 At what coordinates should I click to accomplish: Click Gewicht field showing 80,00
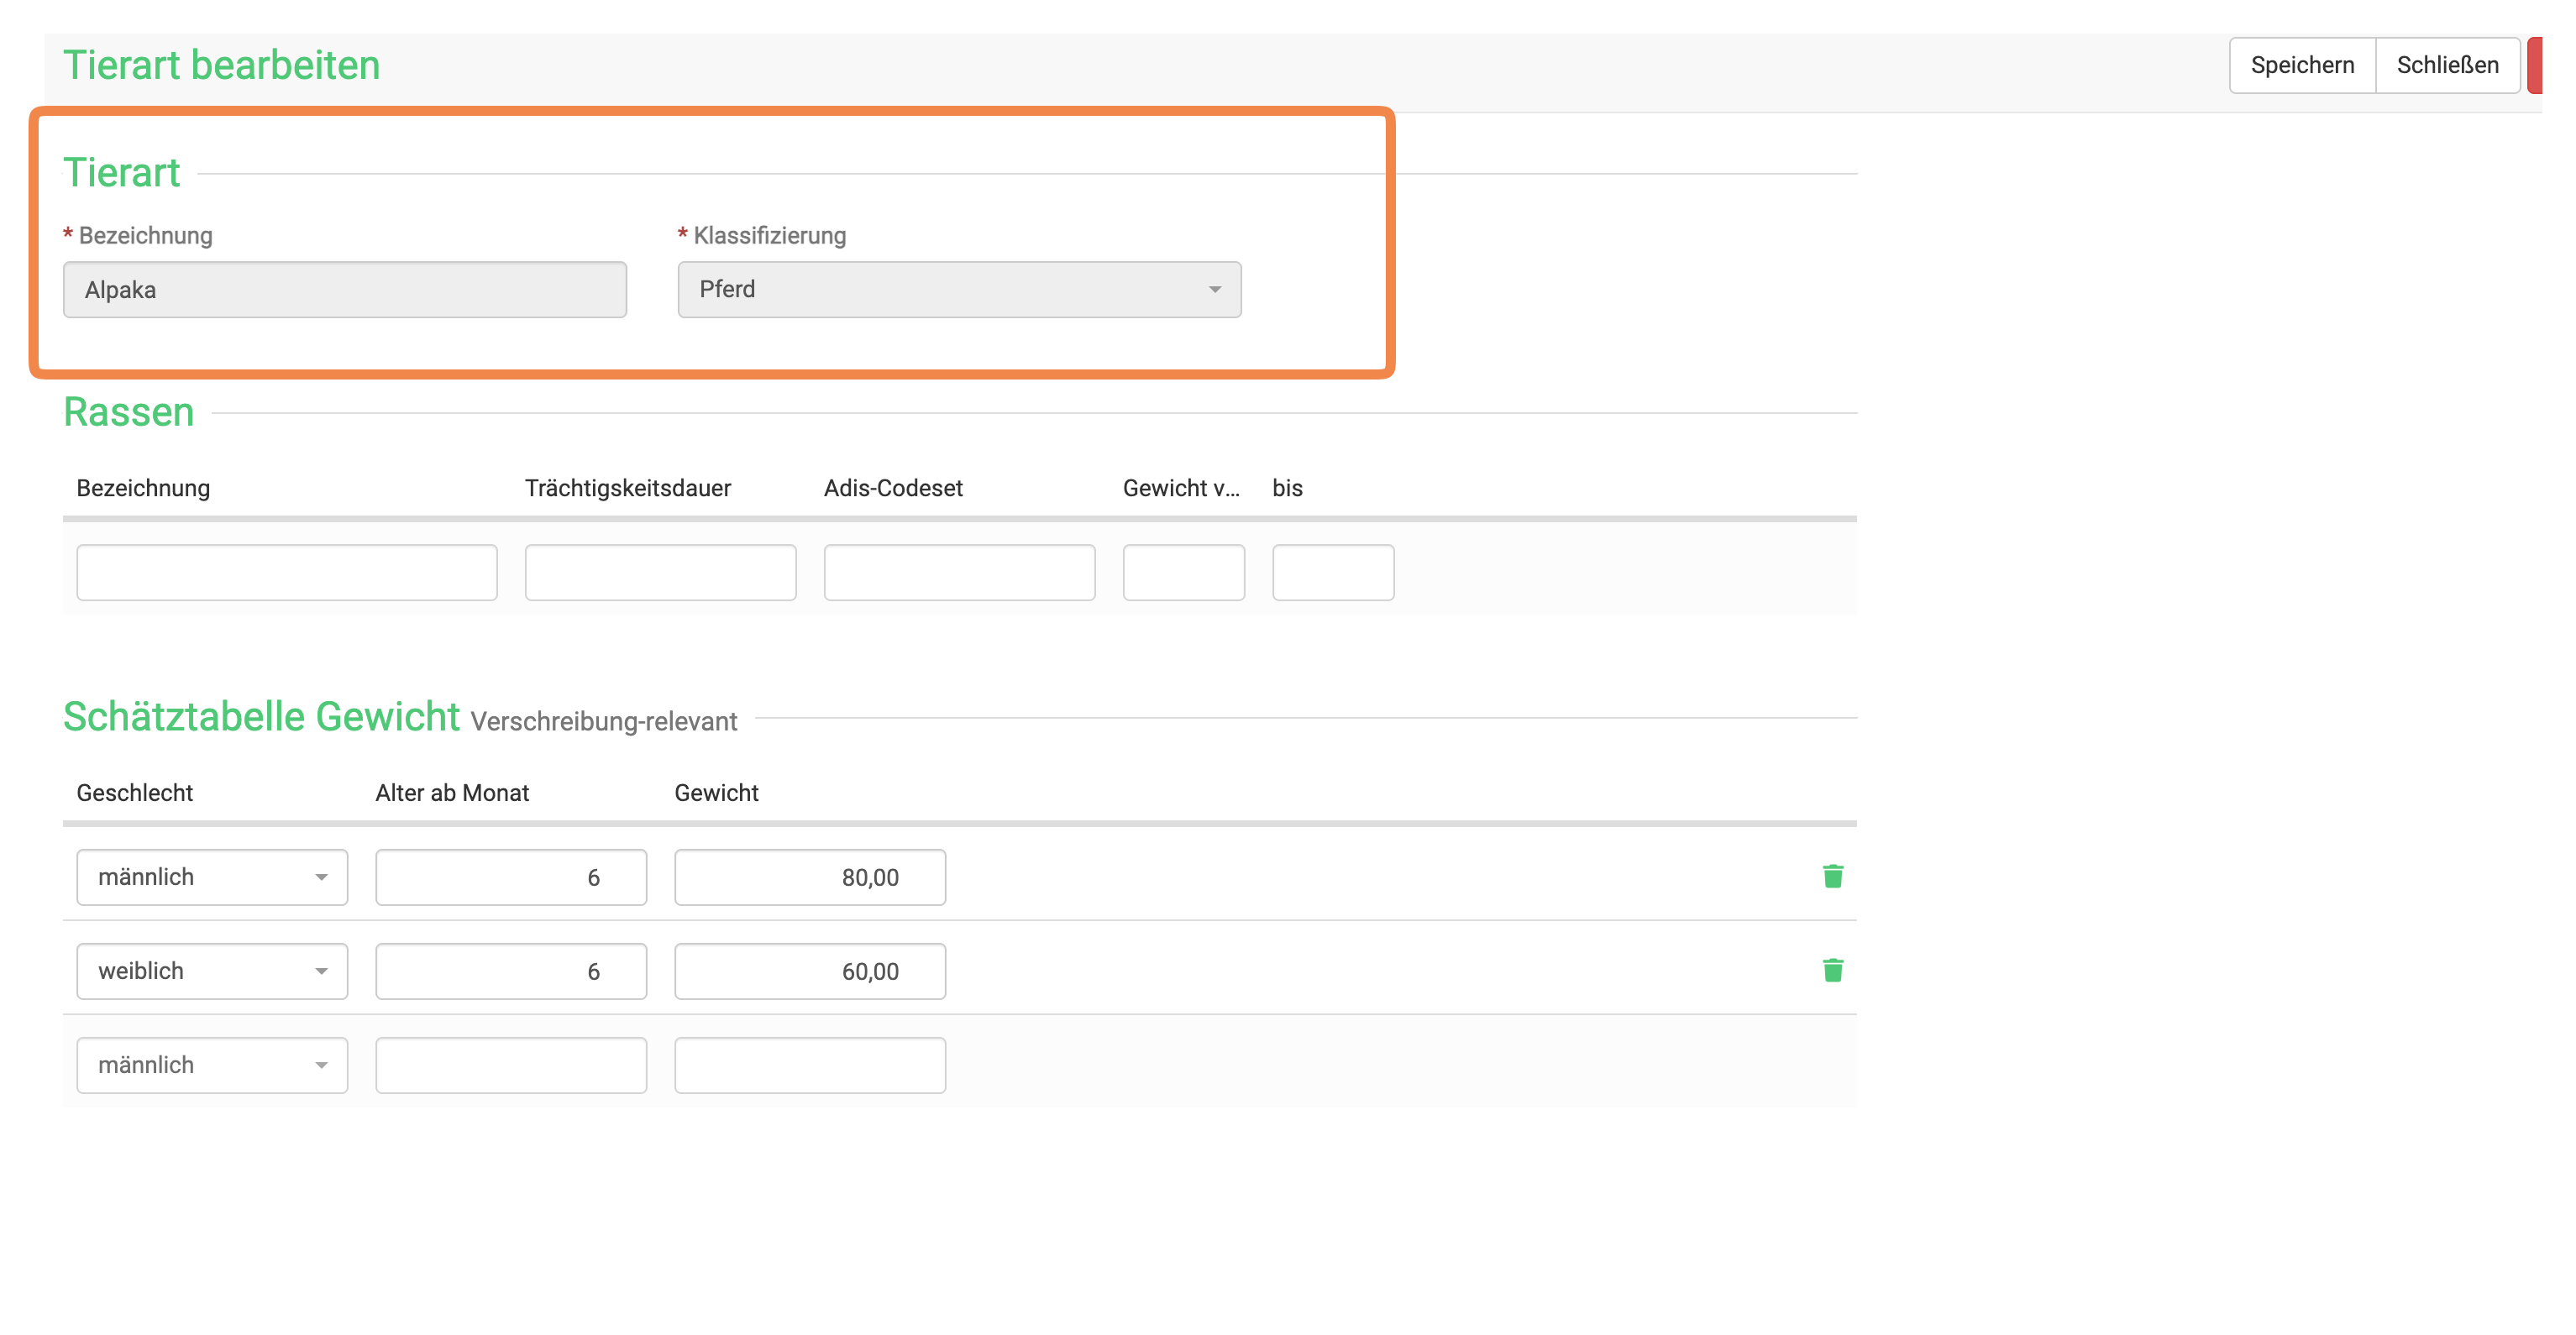coord(810,877)
